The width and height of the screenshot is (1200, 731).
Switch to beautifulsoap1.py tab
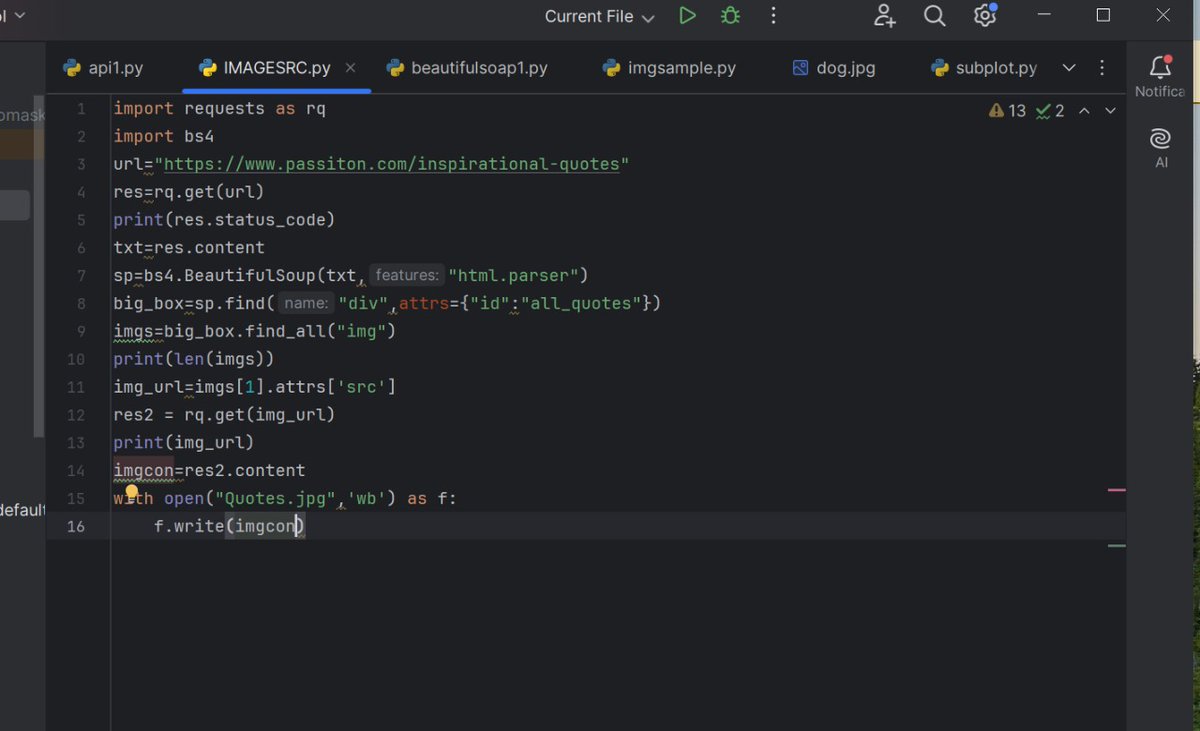pos(467,68)
